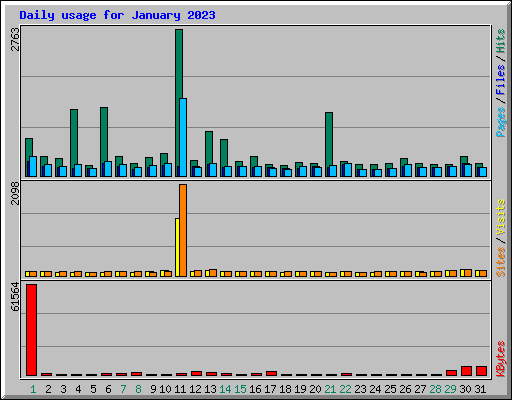Click day label 11 on the x-axis
This screenshot has height=400, width=512.
[180, 389]
